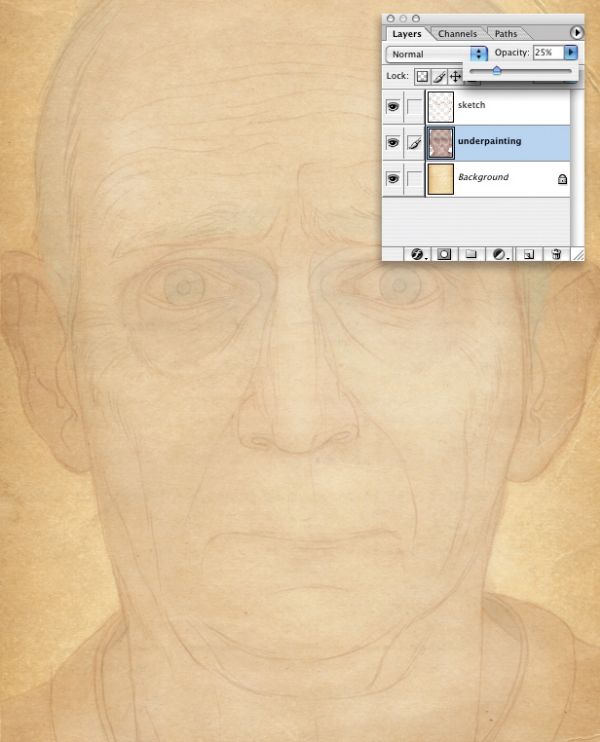This screenshot has width=600, height=742.
Task: Add a layer style via fx icon
Action: pyautogui.click(x=417, y=255)
